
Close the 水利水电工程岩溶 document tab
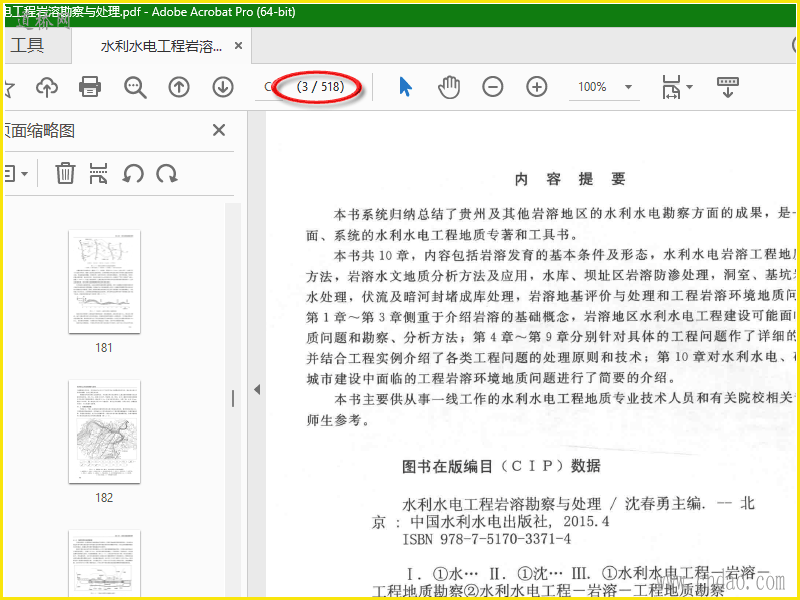(238, 46)
